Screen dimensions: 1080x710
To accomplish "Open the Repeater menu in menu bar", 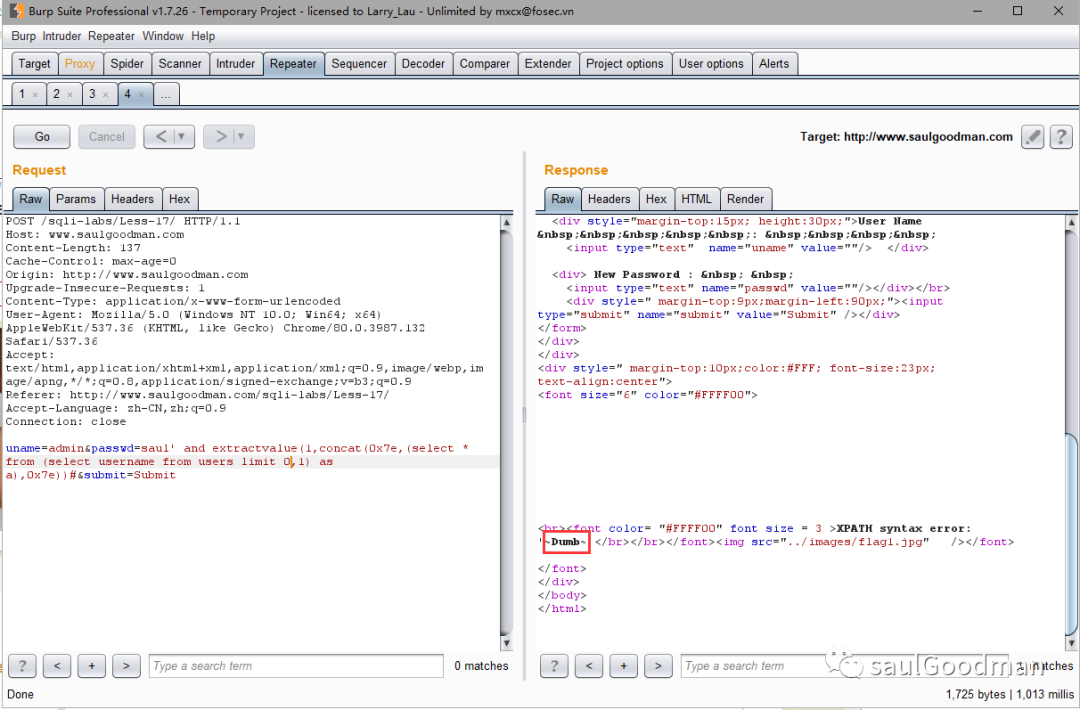I will [112, 36].
